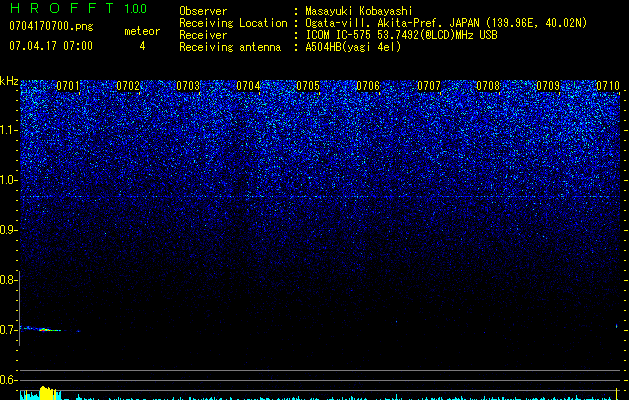Viewport: 629px width, 400px height.
Task: Select the ICOM IC-575 receiver text
Action: click(x=401, y=35)
